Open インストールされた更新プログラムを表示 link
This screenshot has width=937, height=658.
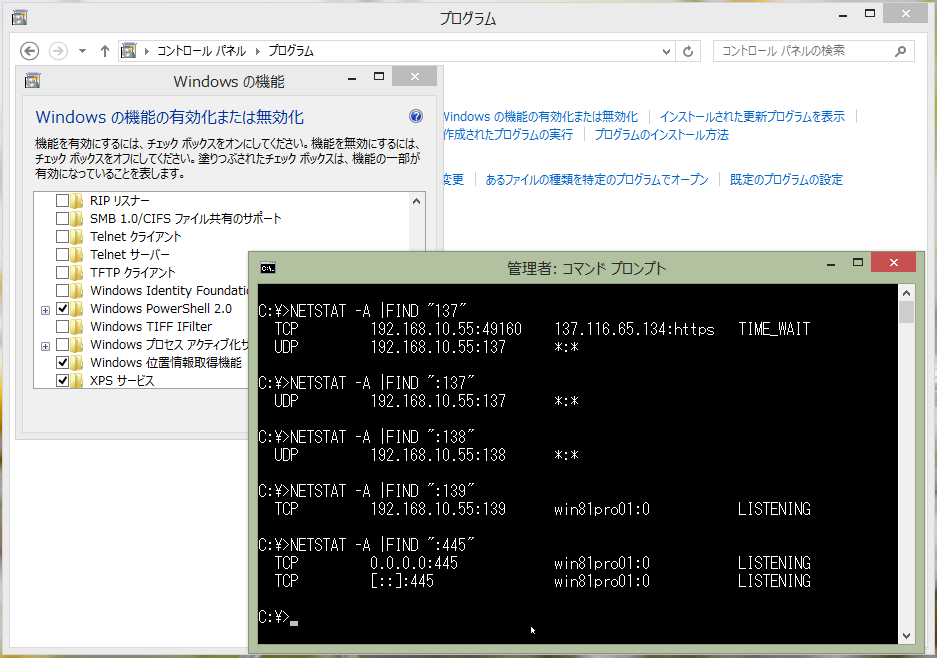point(752,117)
